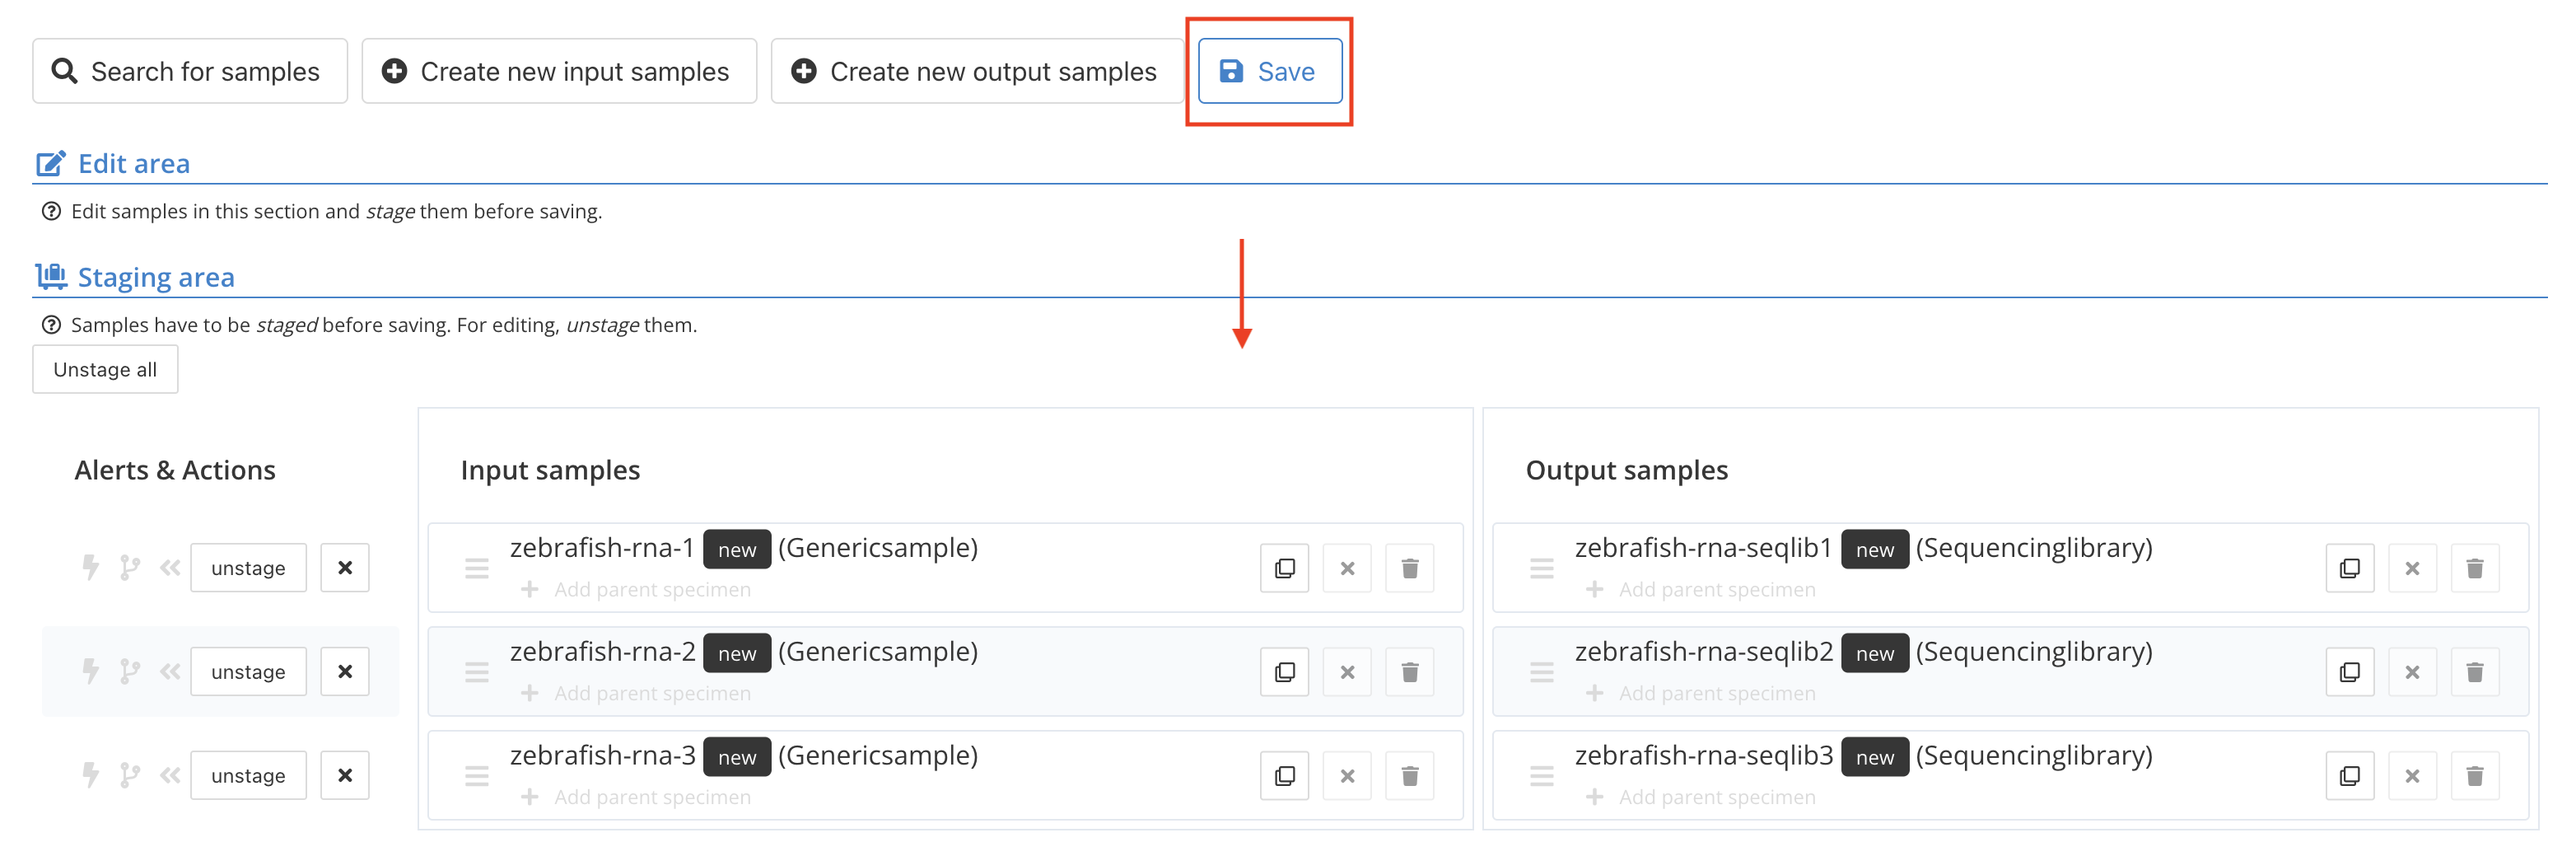Click the gray x icon for zebrafish-rna-3
The width and height of the screenshot is (2576, 842).
click(x=1347, y=776)
